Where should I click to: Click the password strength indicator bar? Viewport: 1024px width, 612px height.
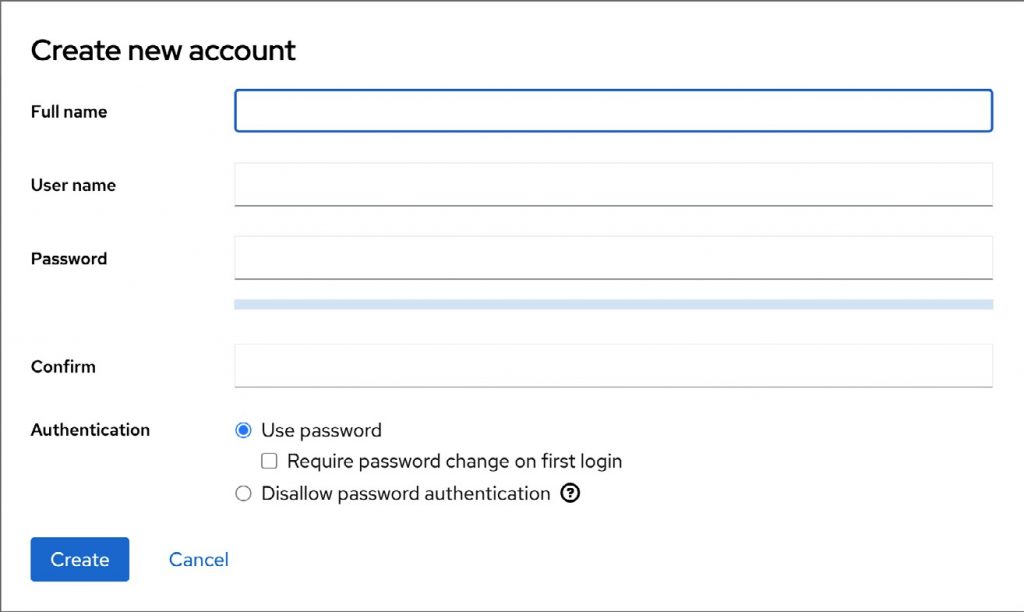click(x=613, y=303)
